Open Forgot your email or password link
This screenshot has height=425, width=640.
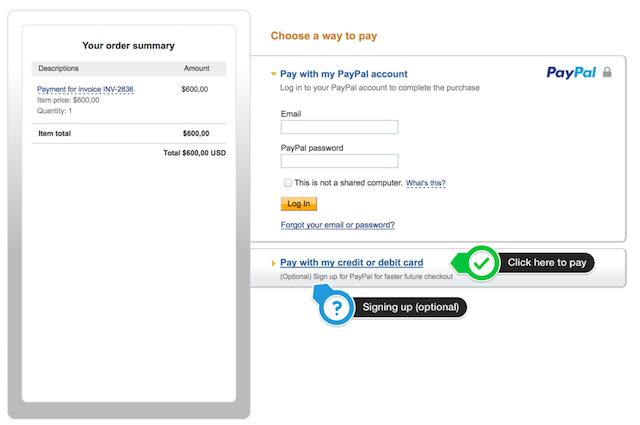(338, 225)
